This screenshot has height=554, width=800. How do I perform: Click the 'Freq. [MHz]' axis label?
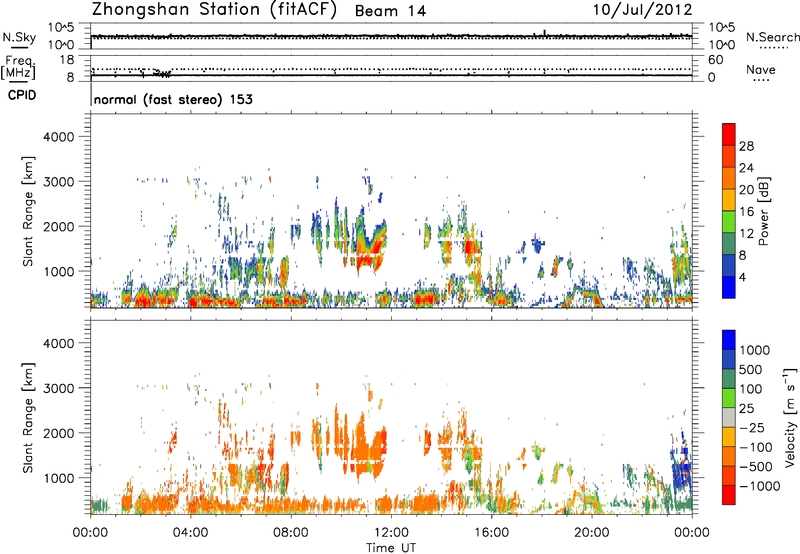coord(18,67)
